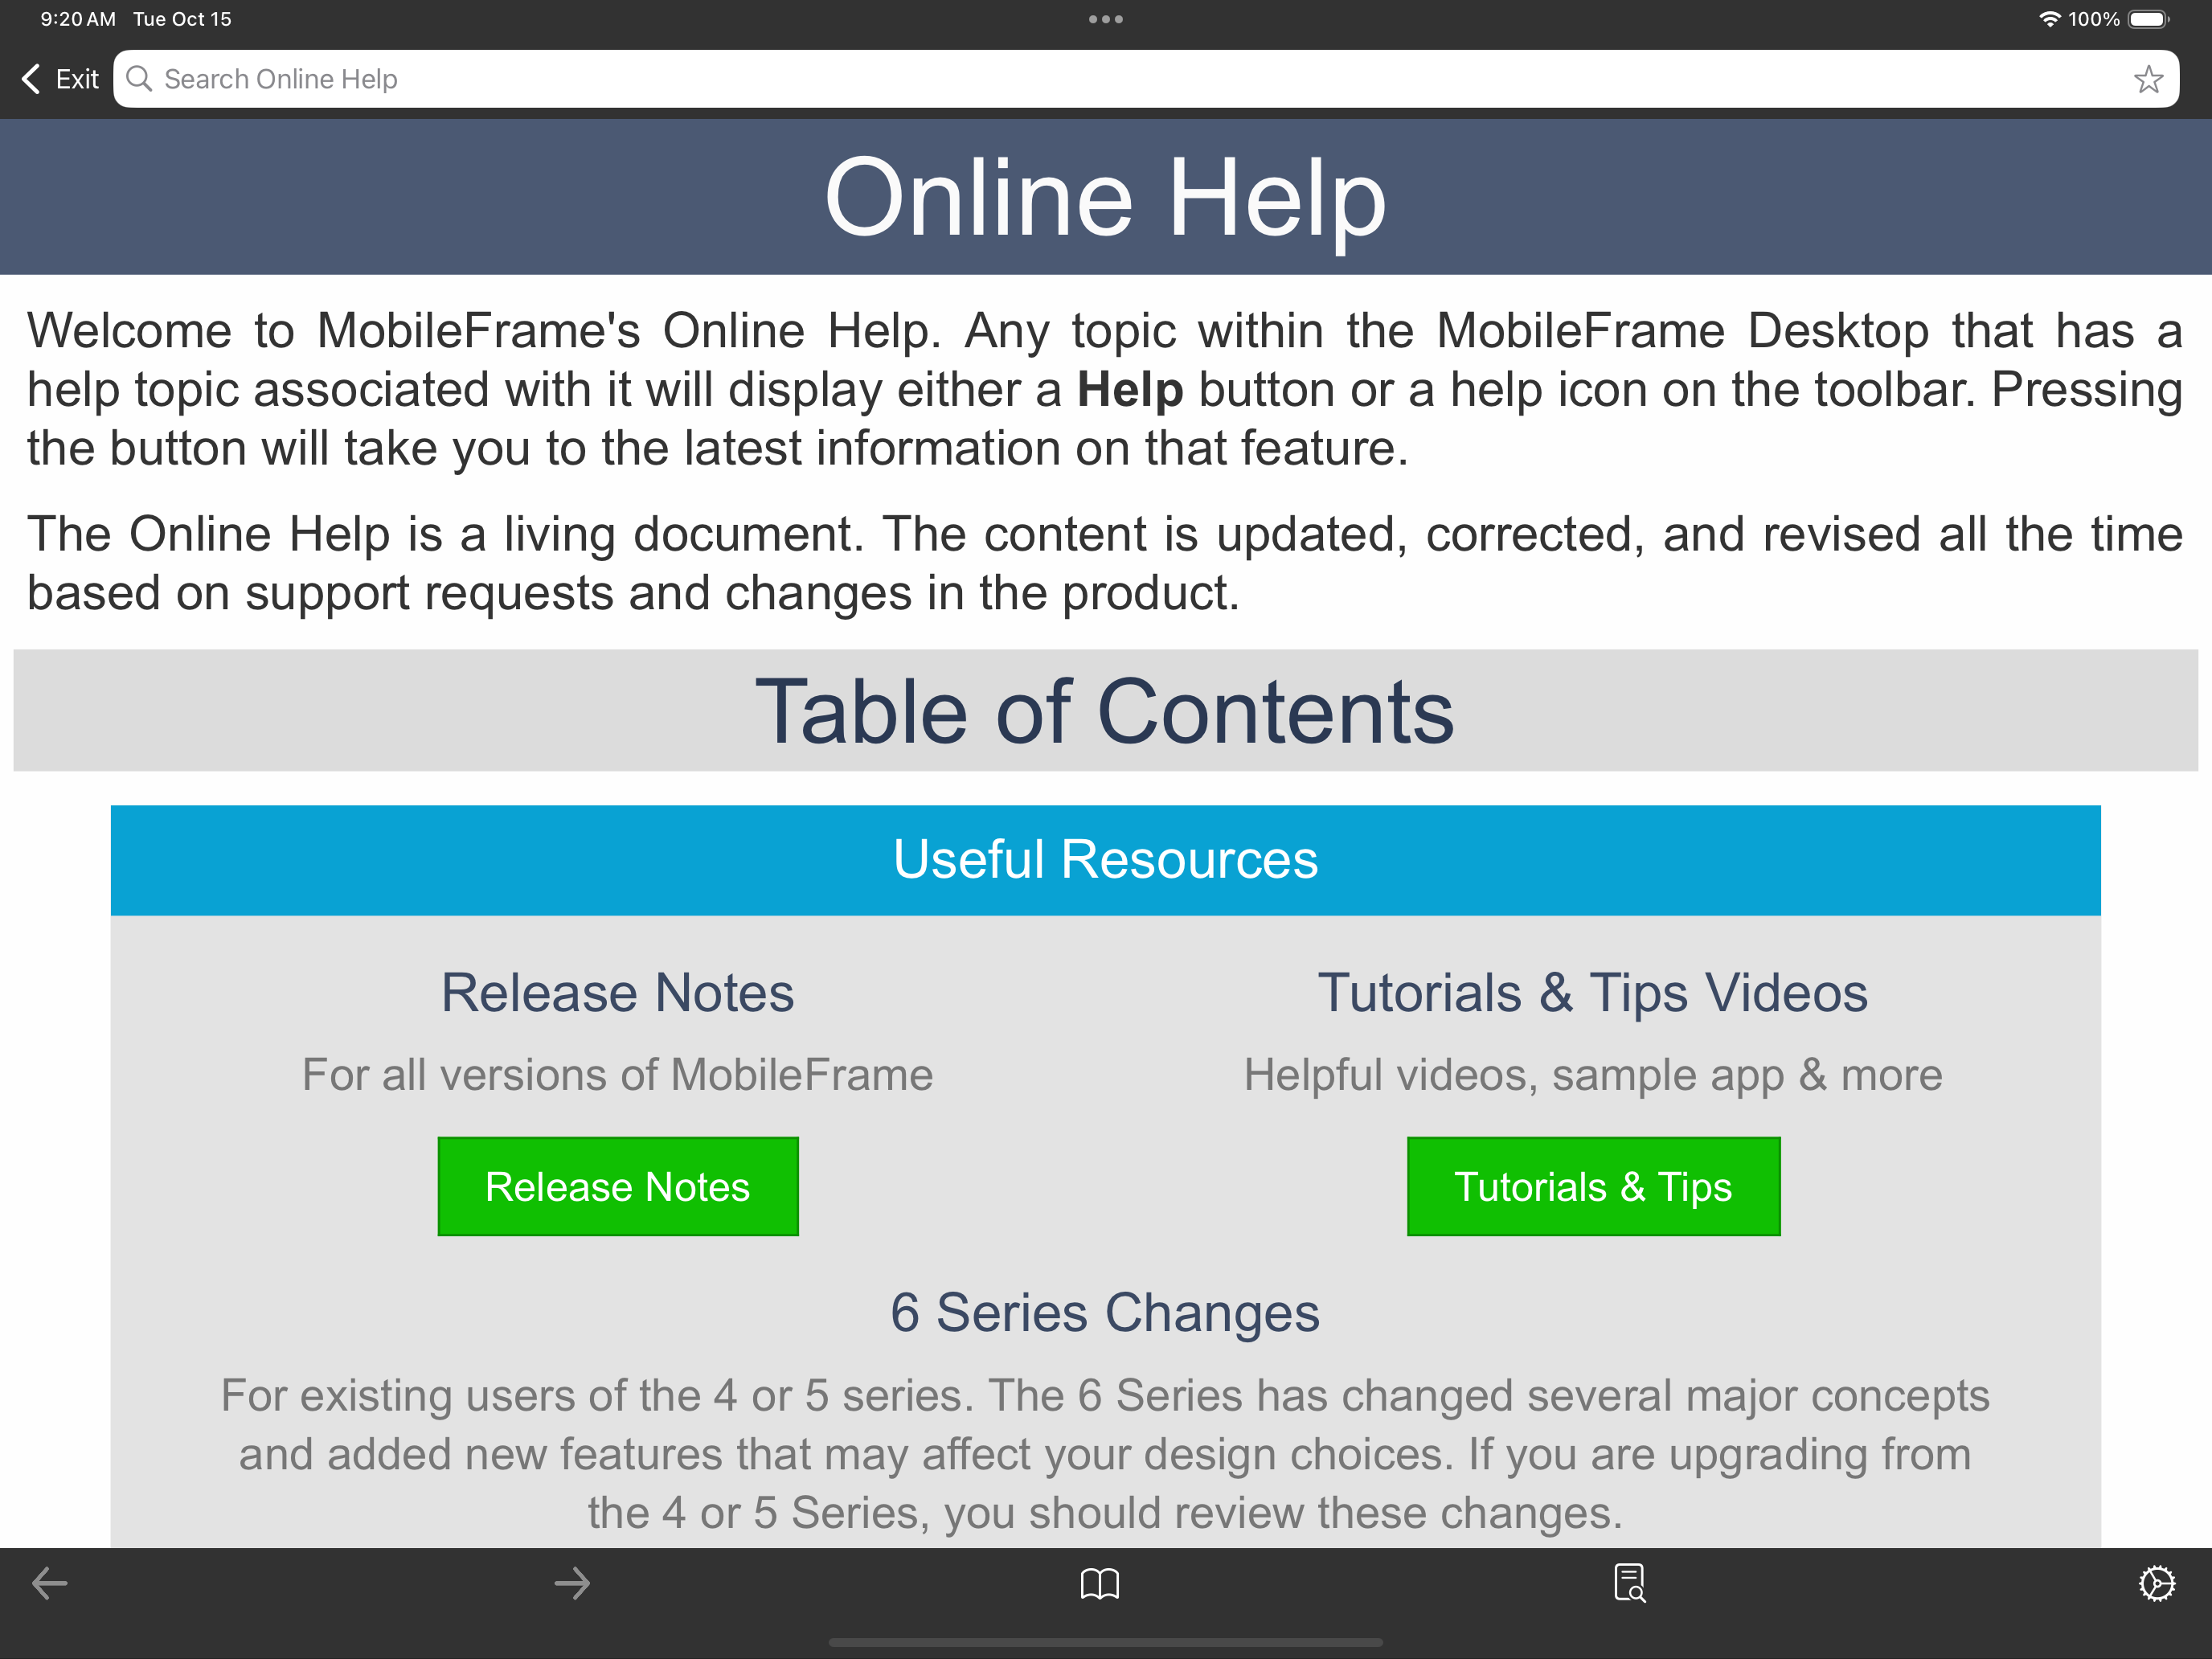
Task: Open the find-in-page document icon
Action: [1630, 1583]
